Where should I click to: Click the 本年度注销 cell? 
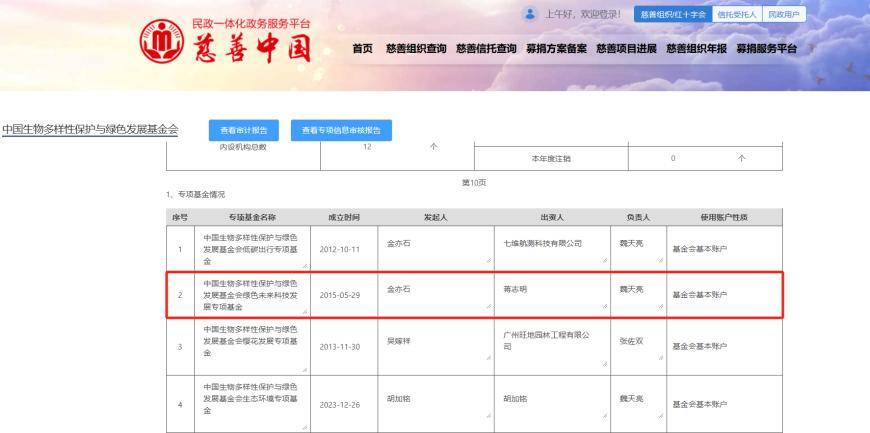coord(551,159)
